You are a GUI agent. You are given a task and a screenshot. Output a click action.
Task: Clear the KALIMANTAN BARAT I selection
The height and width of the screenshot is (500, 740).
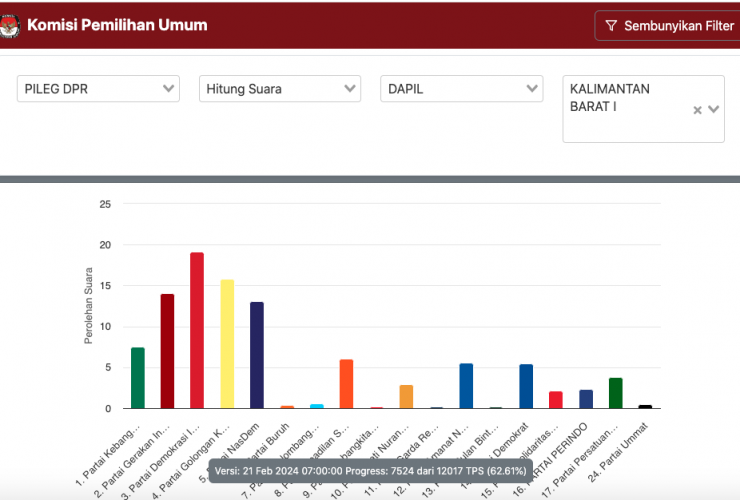pyautogui.click(x=697, y=111)
